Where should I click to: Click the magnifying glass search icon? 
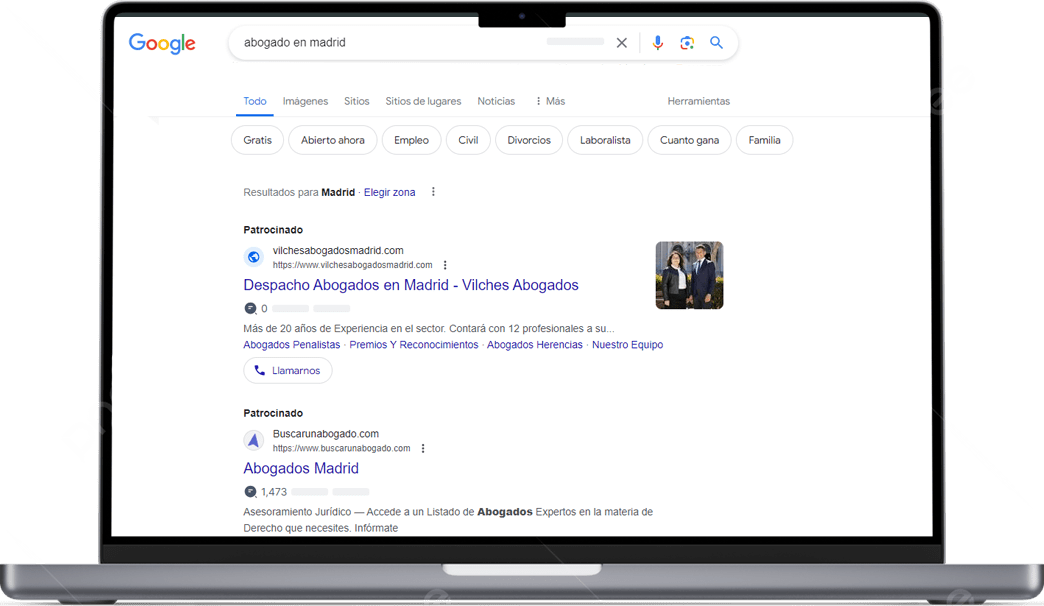[716, 43]
